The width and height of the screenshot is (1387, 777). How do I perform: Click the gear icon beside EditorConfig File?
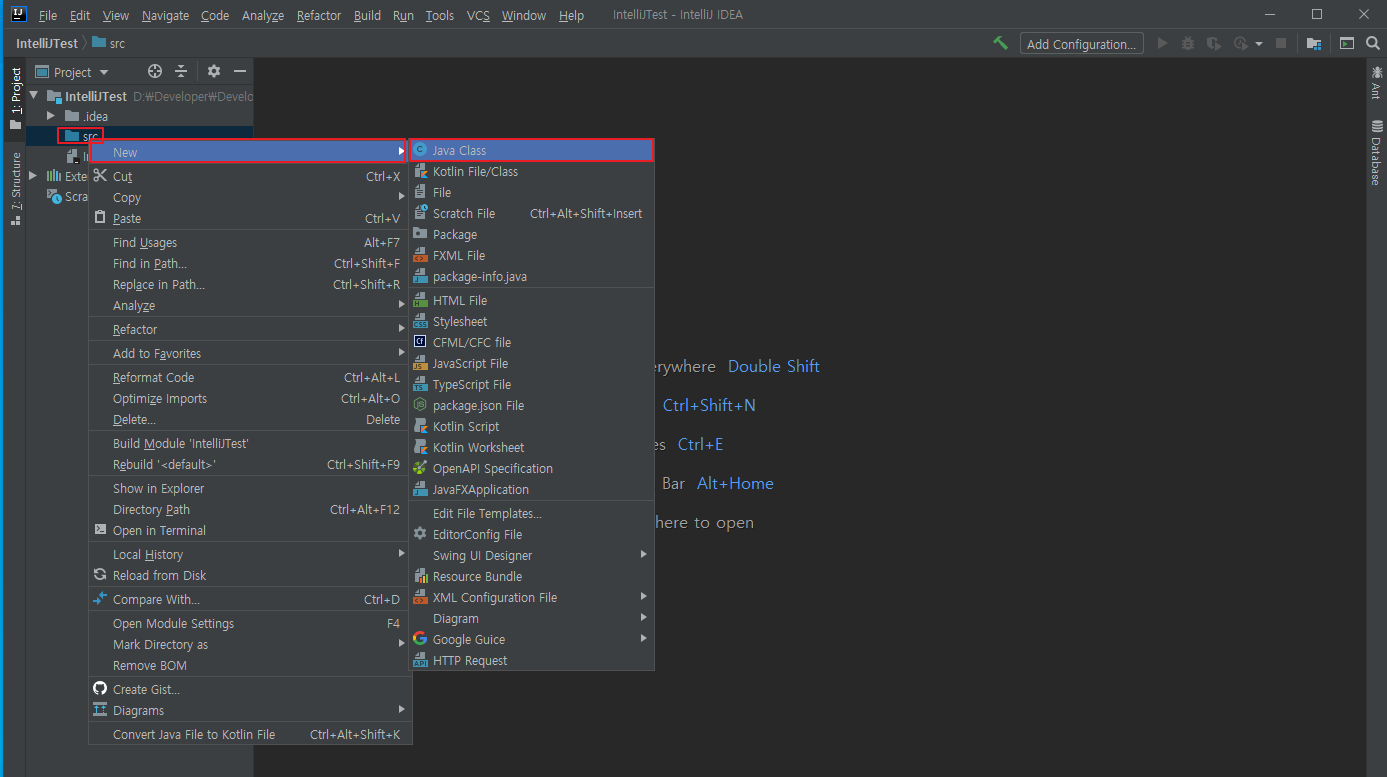(420, 534)
